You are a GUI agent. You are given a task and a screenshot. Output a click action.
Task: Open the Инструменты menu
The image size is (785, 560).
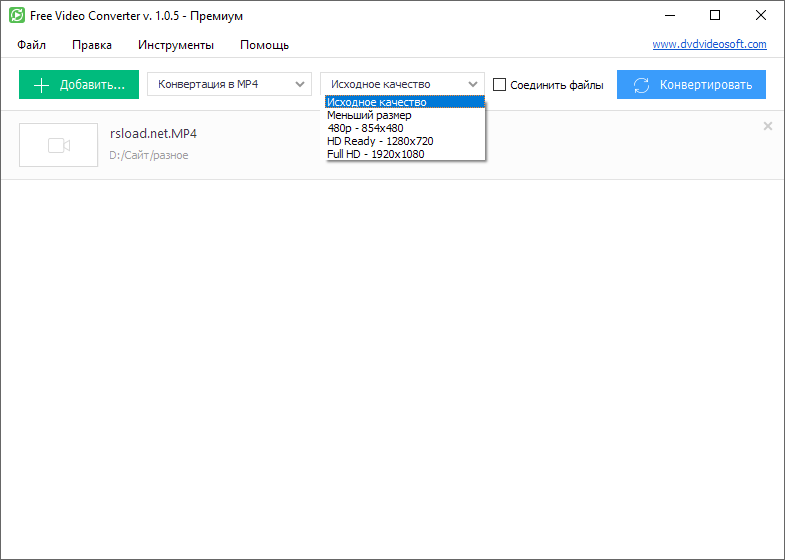176,45
